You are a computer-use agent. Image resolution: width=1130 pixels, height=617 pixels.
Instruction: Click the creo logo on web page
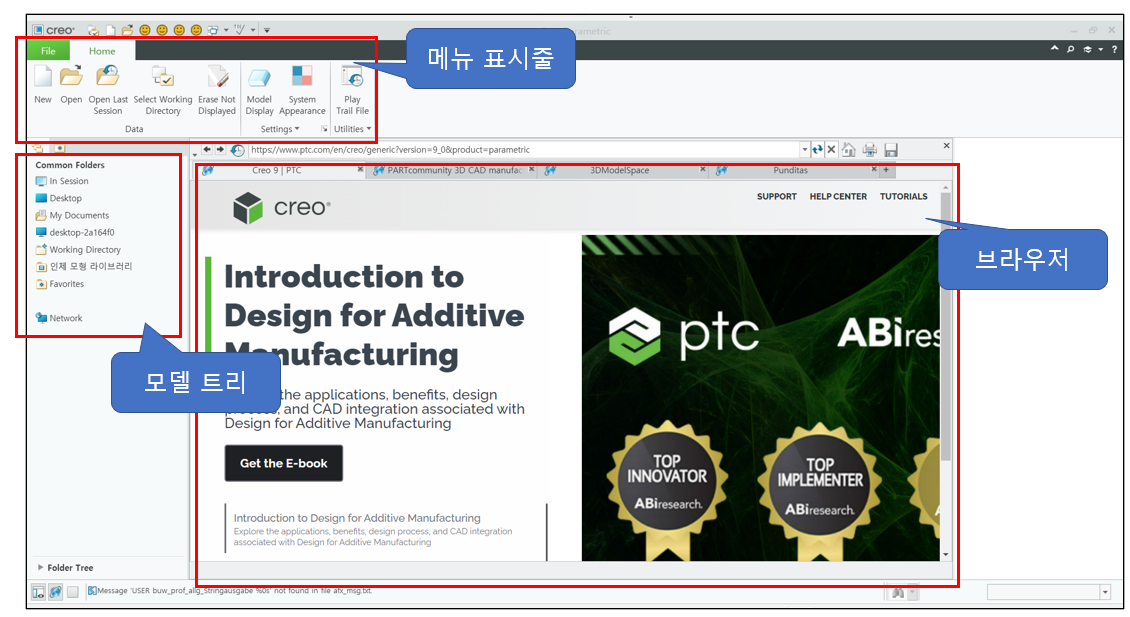(x=282, y=208)
